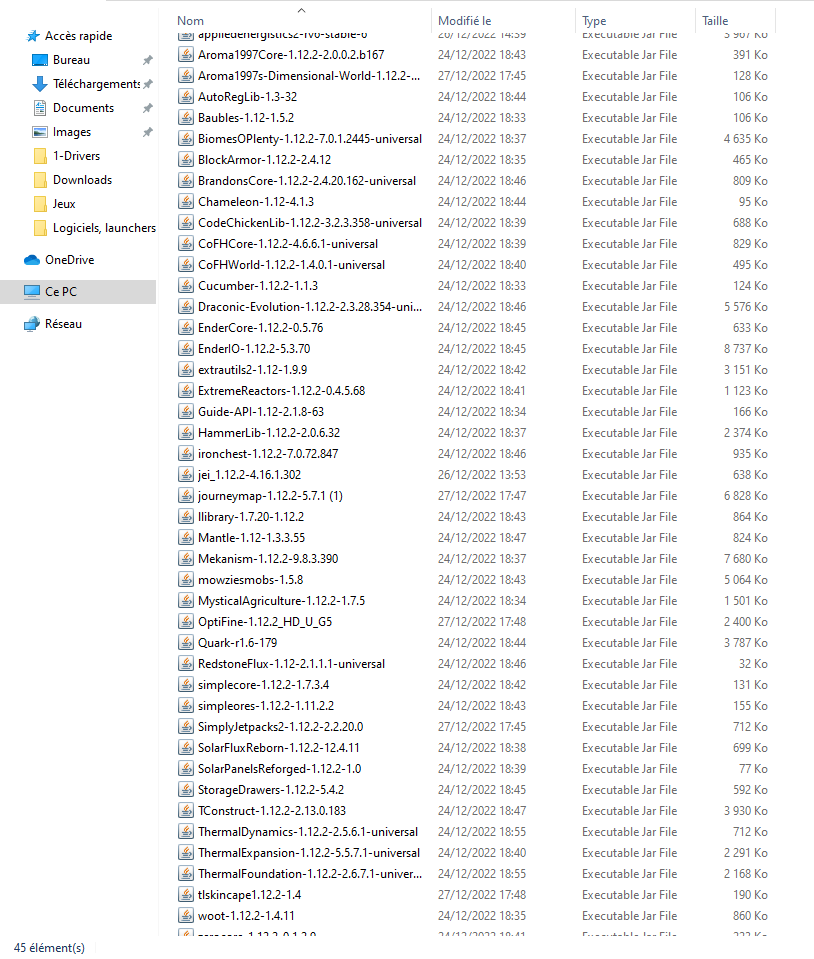The height and width of the screenshot is (959, 814).
Task: Select the Téléchargements entry in sidebar
Action: point(97,84)
